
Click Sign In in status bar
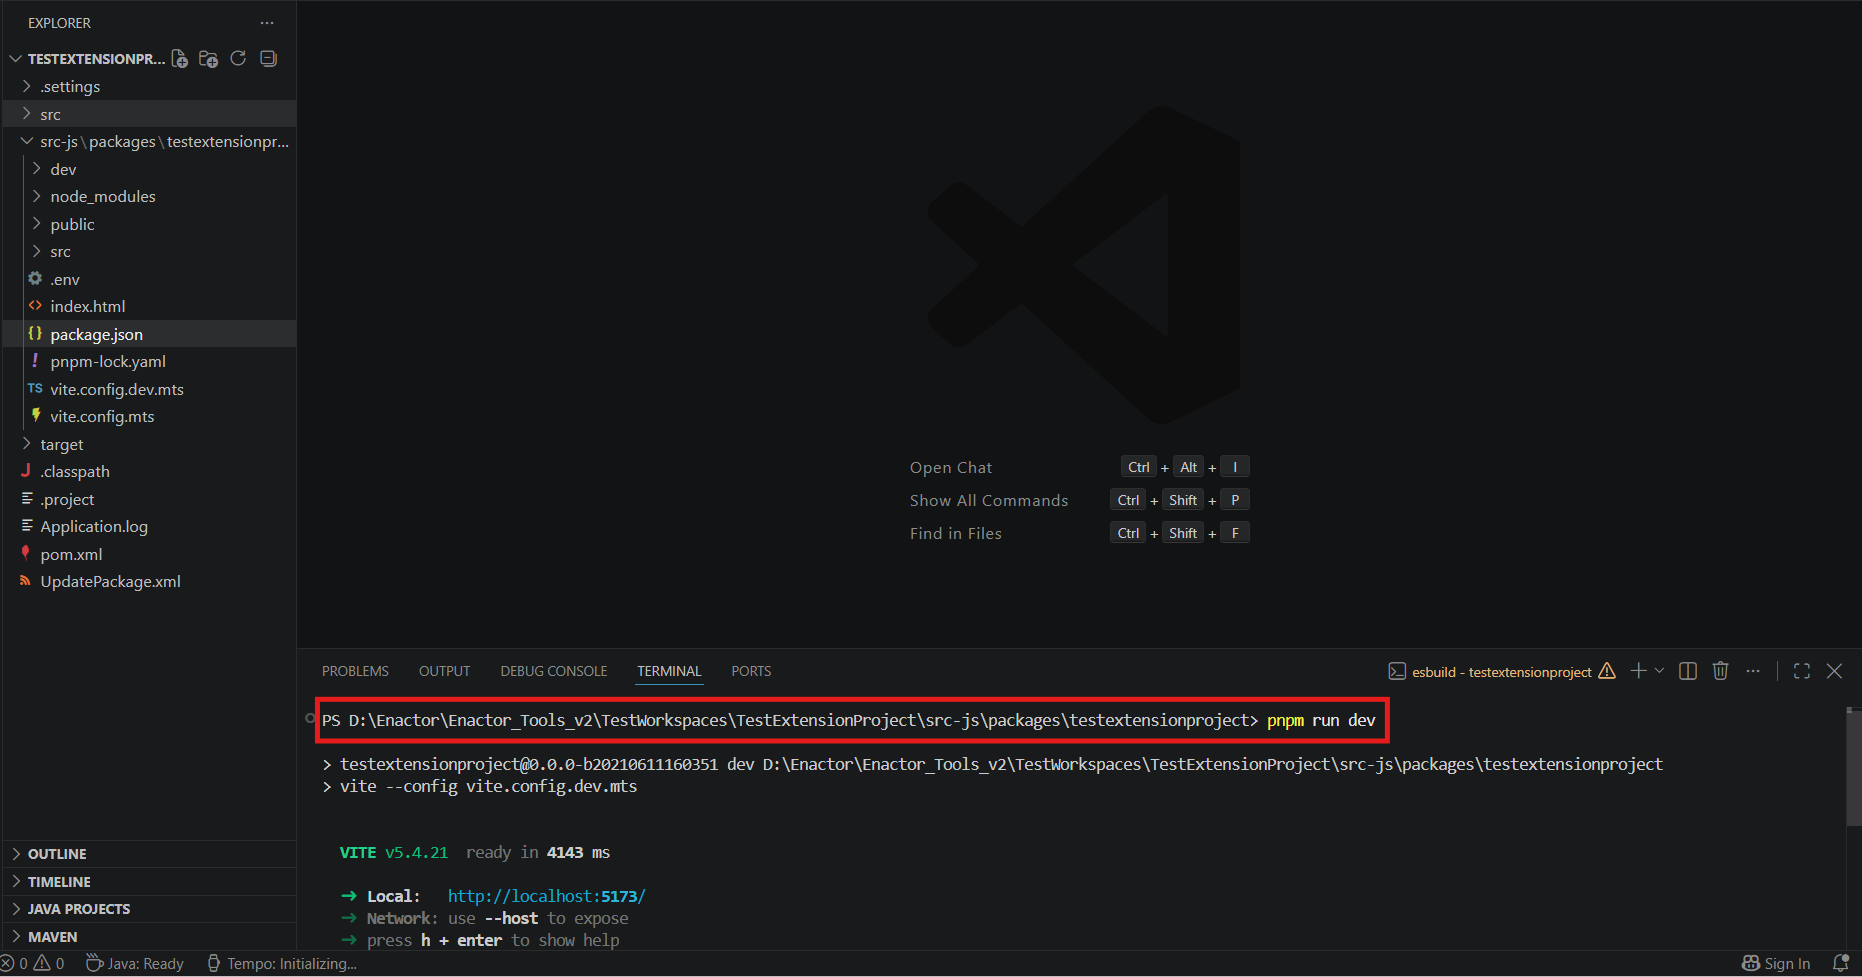coord(1776,963)
